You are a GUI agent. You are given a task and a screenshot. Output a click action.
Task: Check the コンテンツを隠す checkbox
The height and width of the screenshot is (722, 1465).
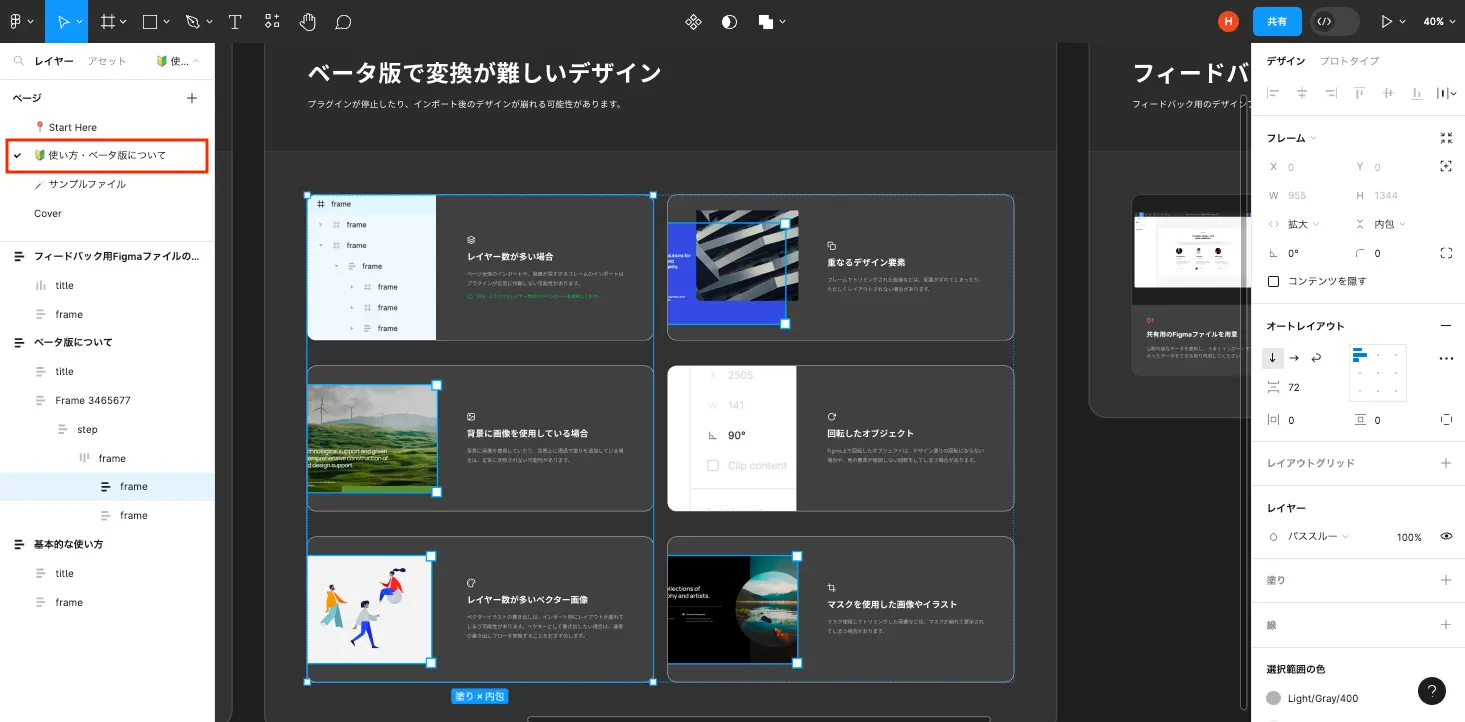[1273, 281]
